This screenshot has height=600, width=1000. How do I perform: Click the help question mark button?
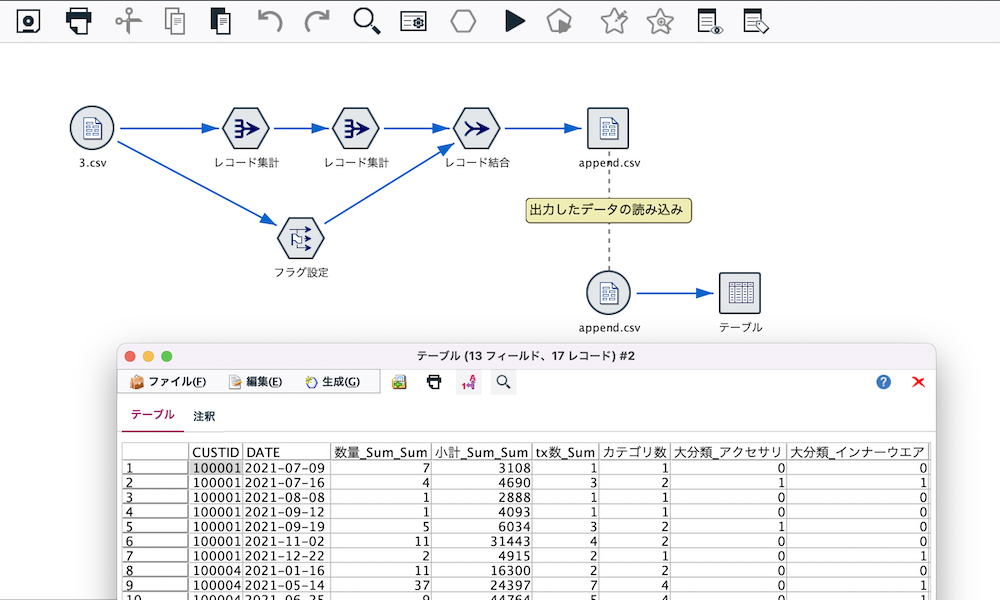882,381
